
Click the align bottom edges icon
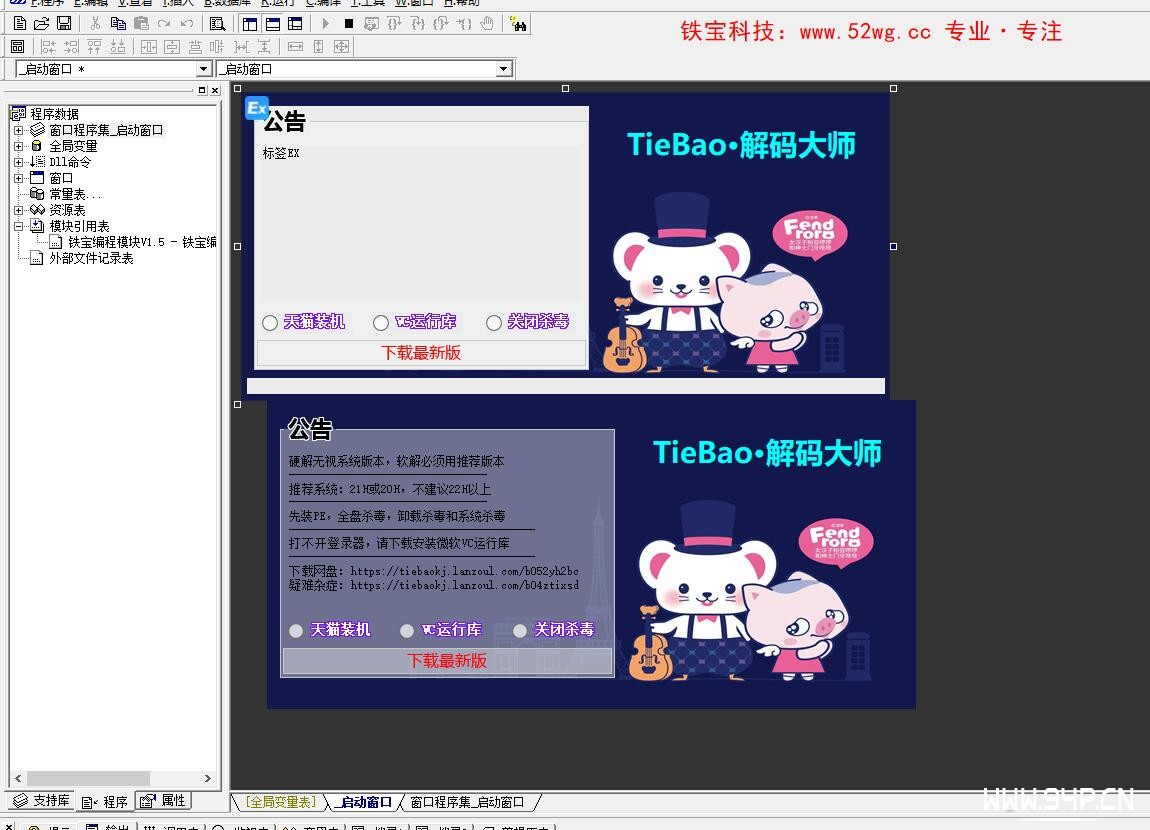tap(117, 47)
